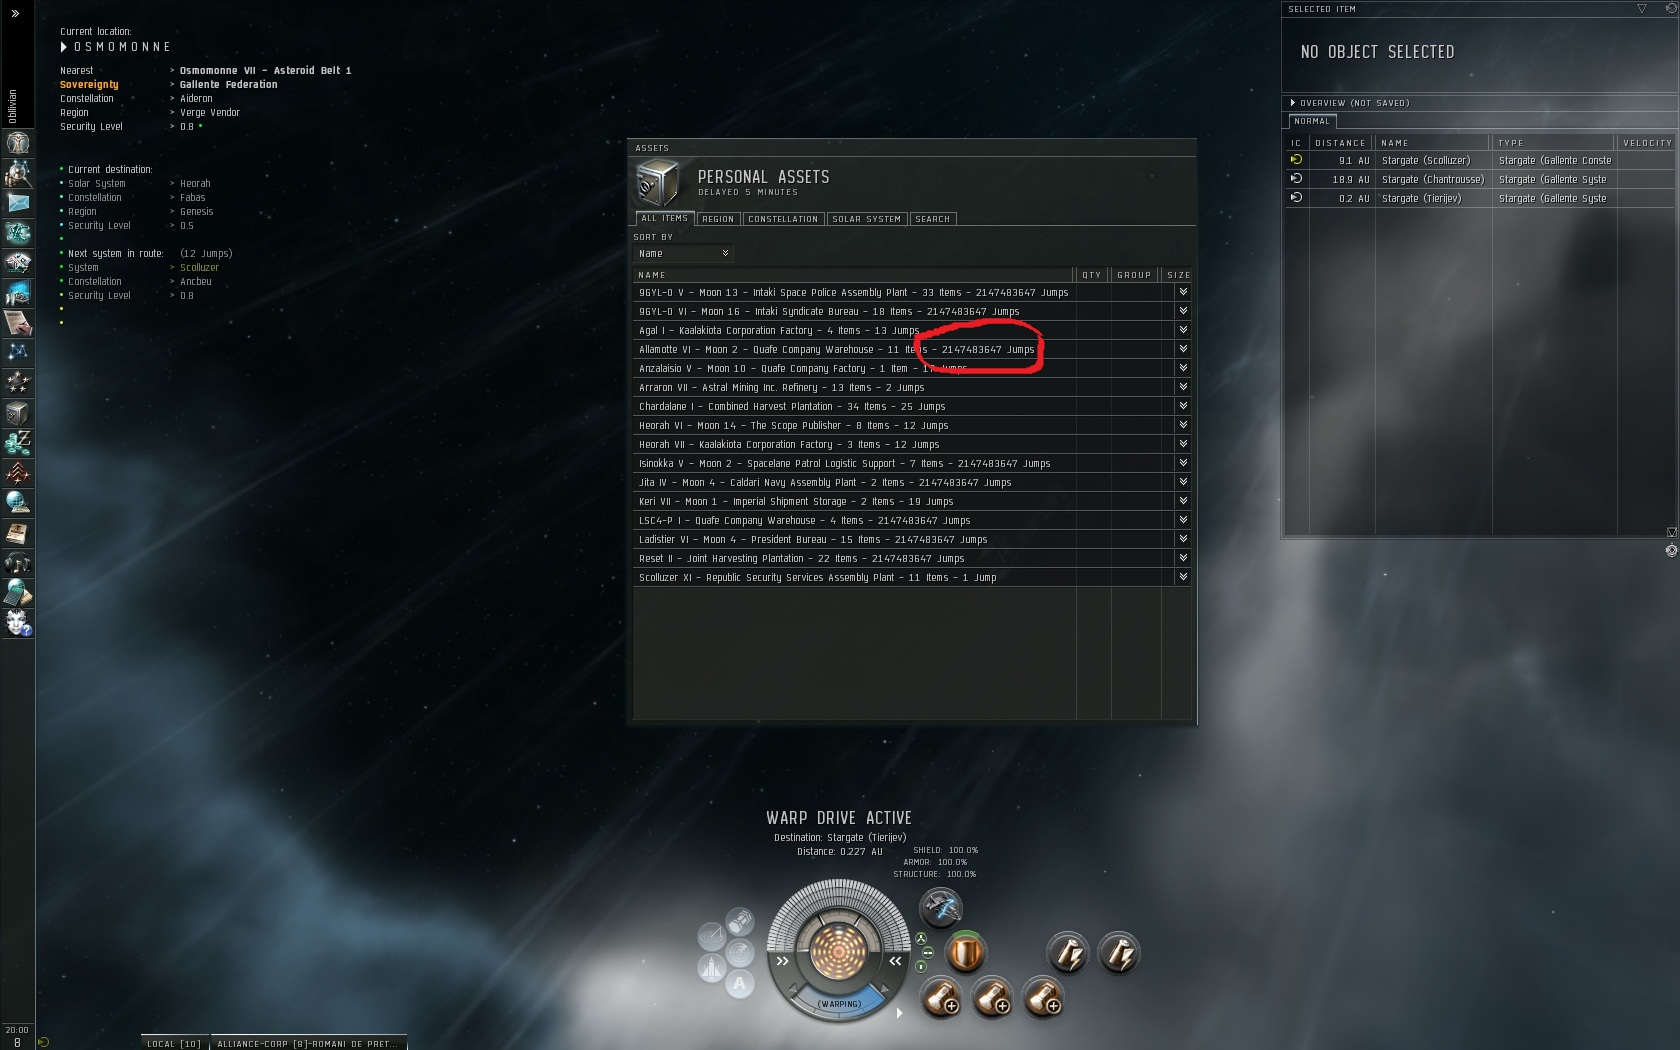The height and width of the screenshot is (1050, 1680).
Task: Activate the top ship module icon
Action: 940,908
